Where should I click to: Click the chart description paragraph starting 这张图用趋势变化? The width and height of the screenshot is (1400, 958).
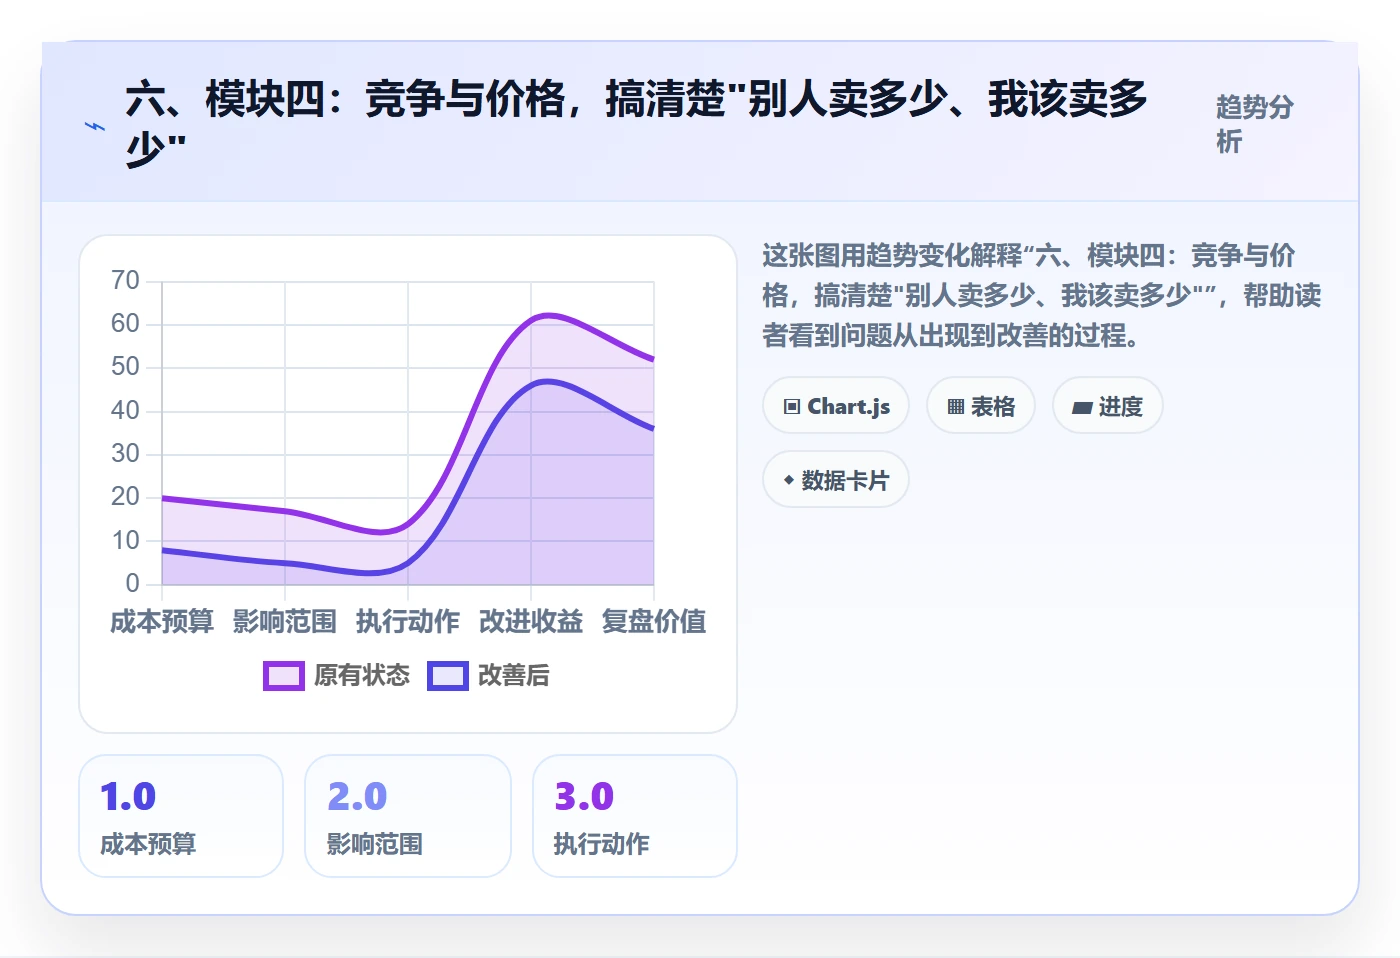[x=1041, y=295]
